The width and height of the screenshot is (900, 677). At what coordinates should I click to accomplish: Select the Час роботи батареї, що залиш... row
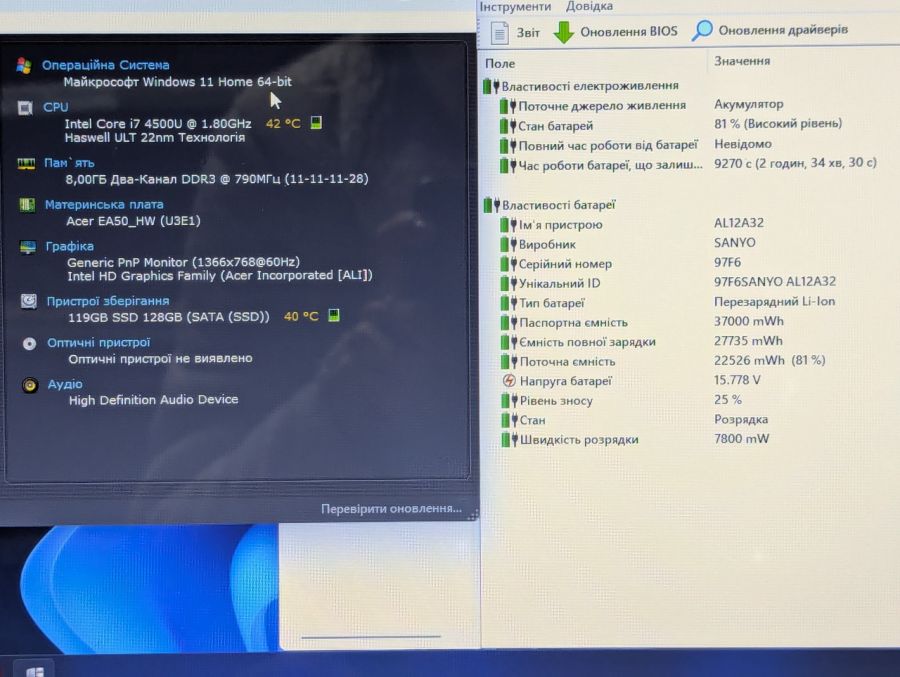click(x=689, y=165)
